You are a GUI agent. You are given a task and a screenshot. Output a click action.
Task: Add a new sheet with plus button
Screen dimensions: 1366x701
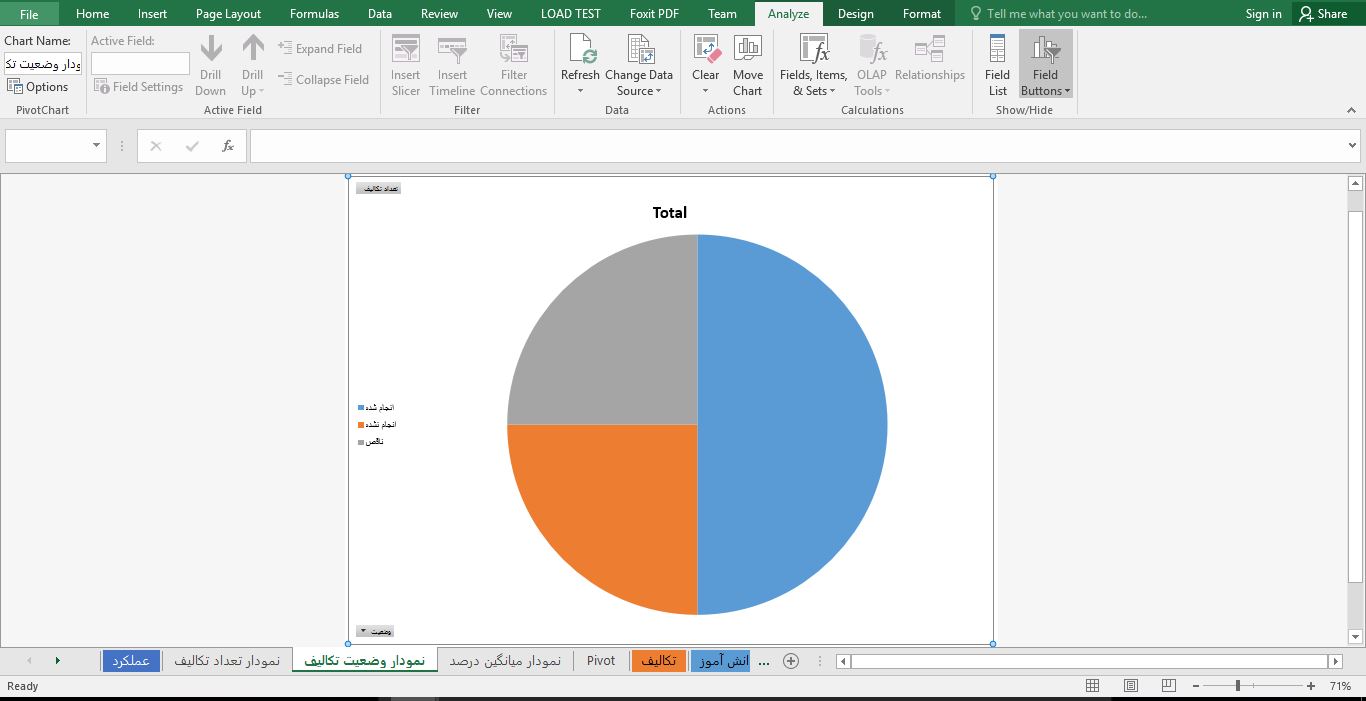[791, 661]
